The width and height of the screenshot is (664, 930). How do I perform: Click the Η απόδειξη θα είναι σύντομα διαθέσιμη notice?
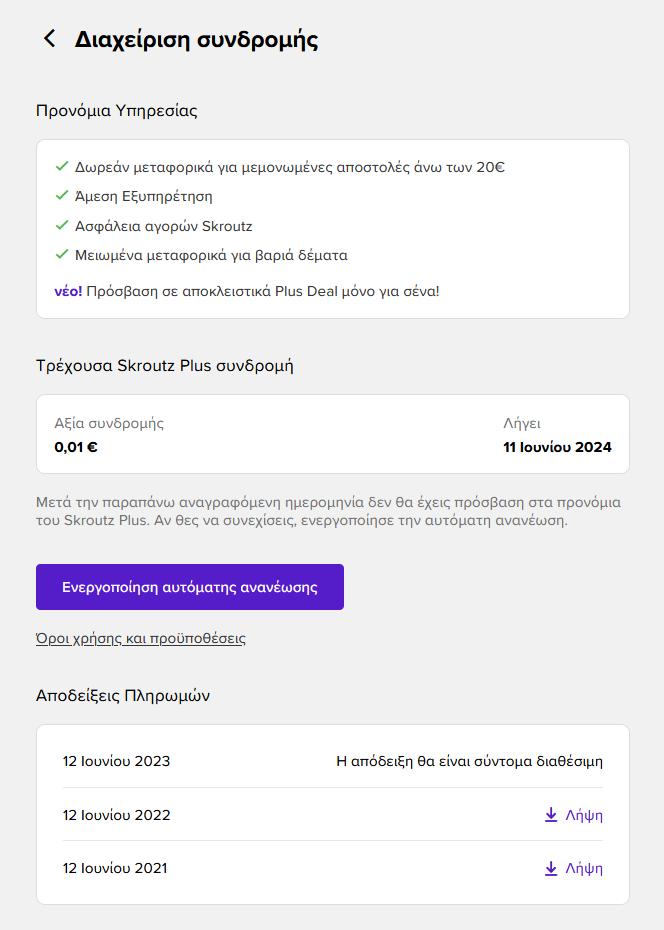pyautogui.click(x=470, y=761)
